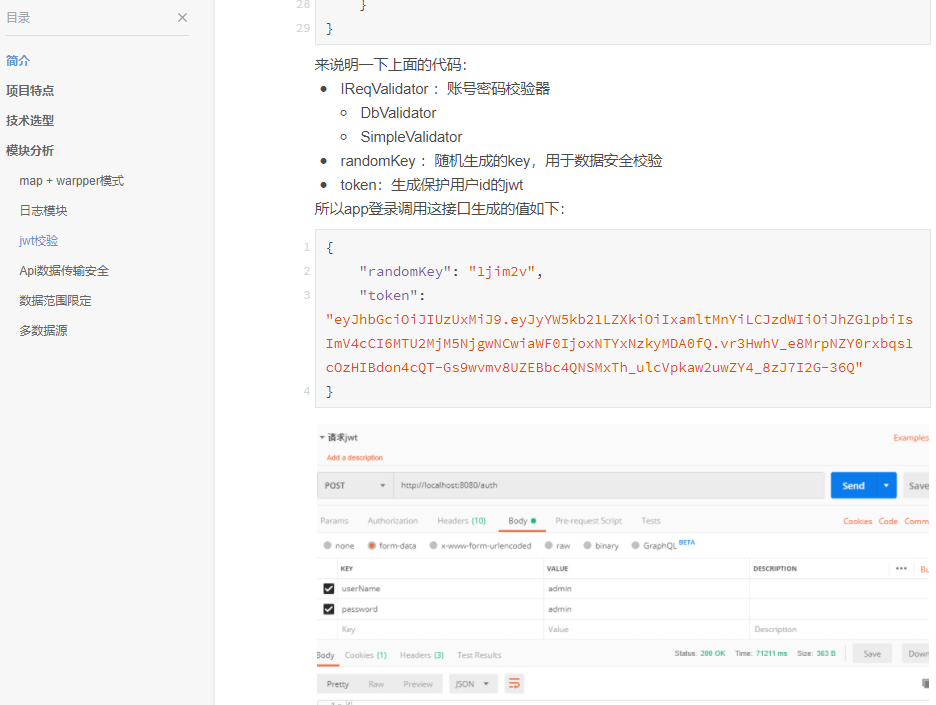Click the 363 B size value

click(826, 654)
